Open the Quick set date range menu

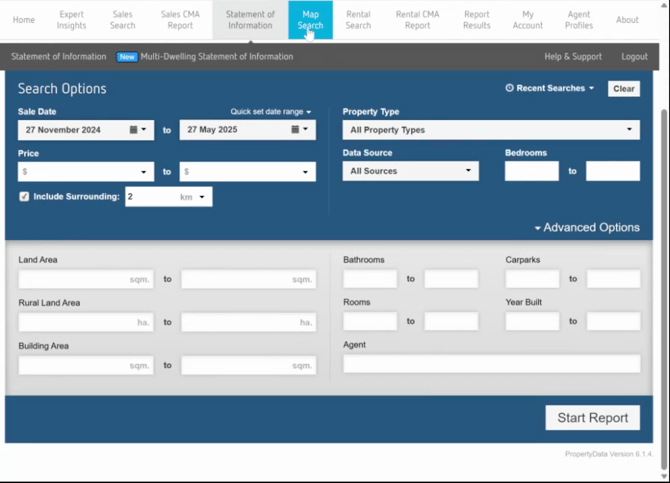click(270, 112)
